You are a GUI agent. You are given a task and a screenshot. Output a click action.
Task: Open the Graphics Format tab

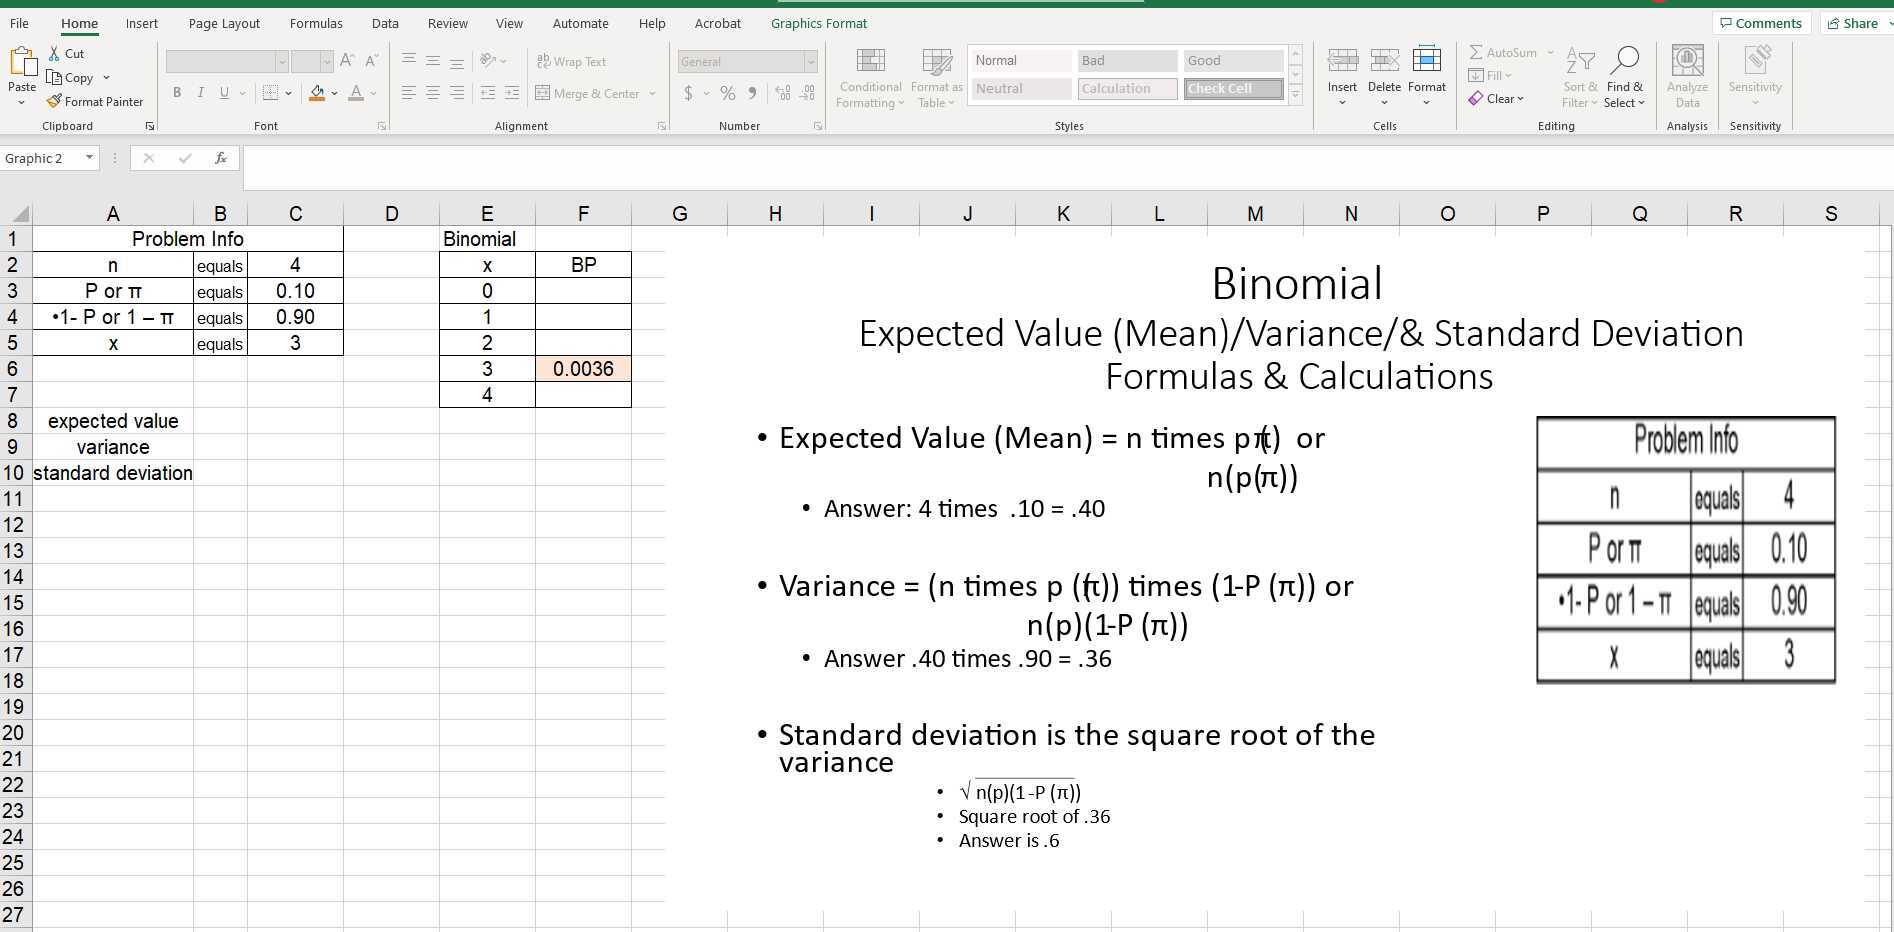click(818, 23)
